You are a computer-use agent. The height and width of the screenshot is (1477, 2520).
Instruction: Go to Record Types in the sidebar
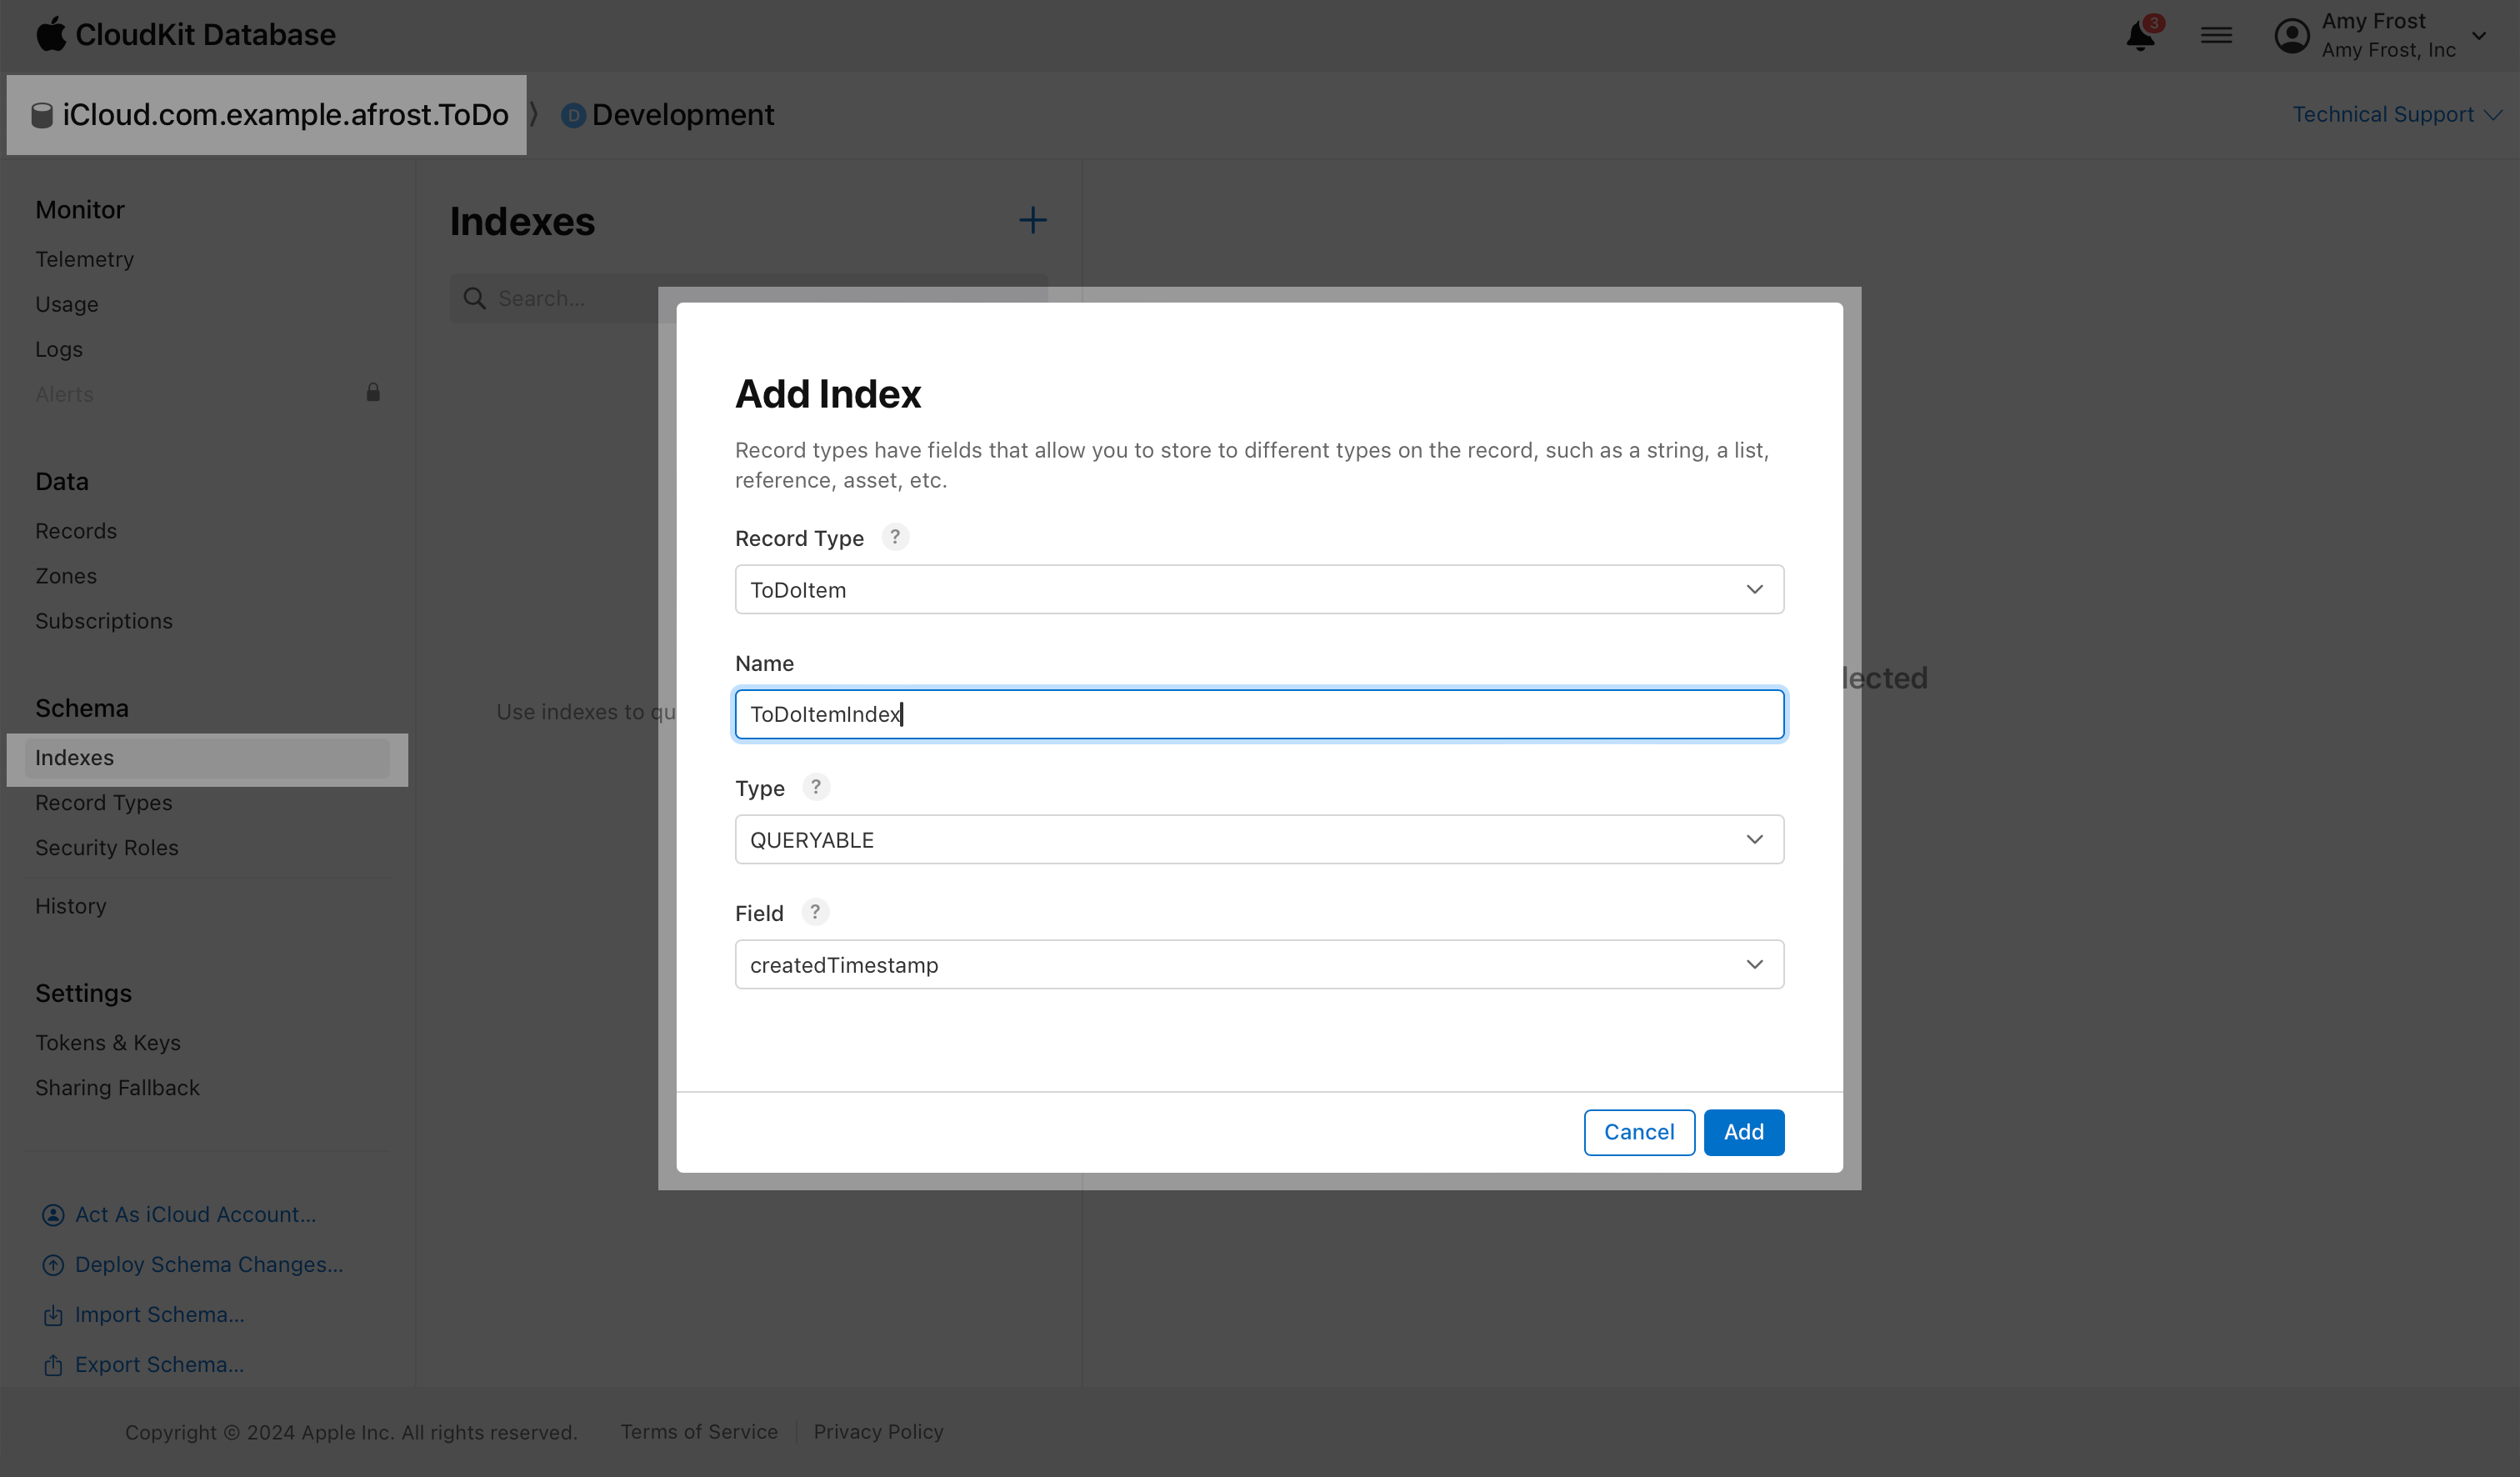point(104,803)
